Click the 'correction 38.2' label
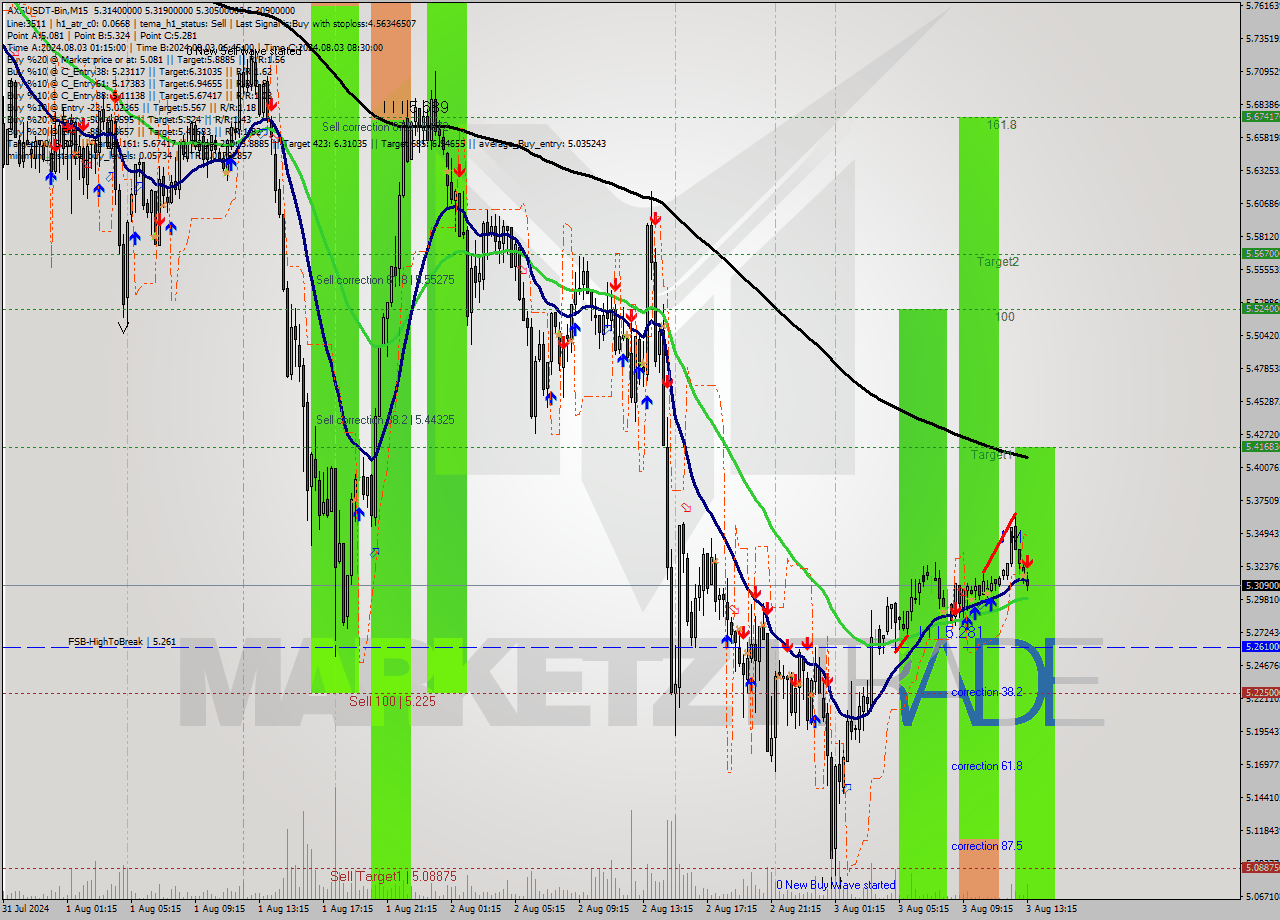 click(986, 692)
